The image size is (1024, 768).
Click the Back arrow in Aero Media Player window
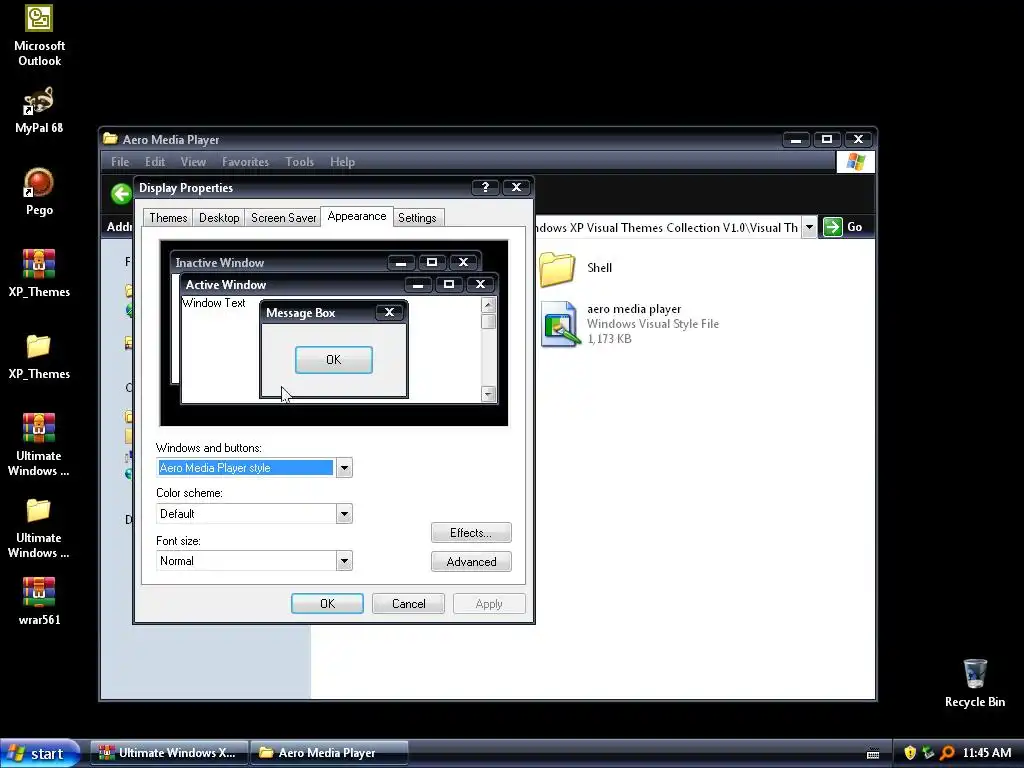tap(121, 194)
